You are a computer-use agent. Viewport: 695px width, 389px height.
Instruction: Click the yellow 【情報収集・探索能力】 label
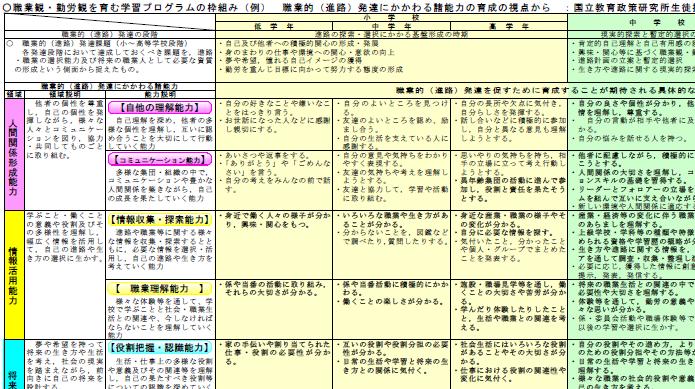click(160, 220)
